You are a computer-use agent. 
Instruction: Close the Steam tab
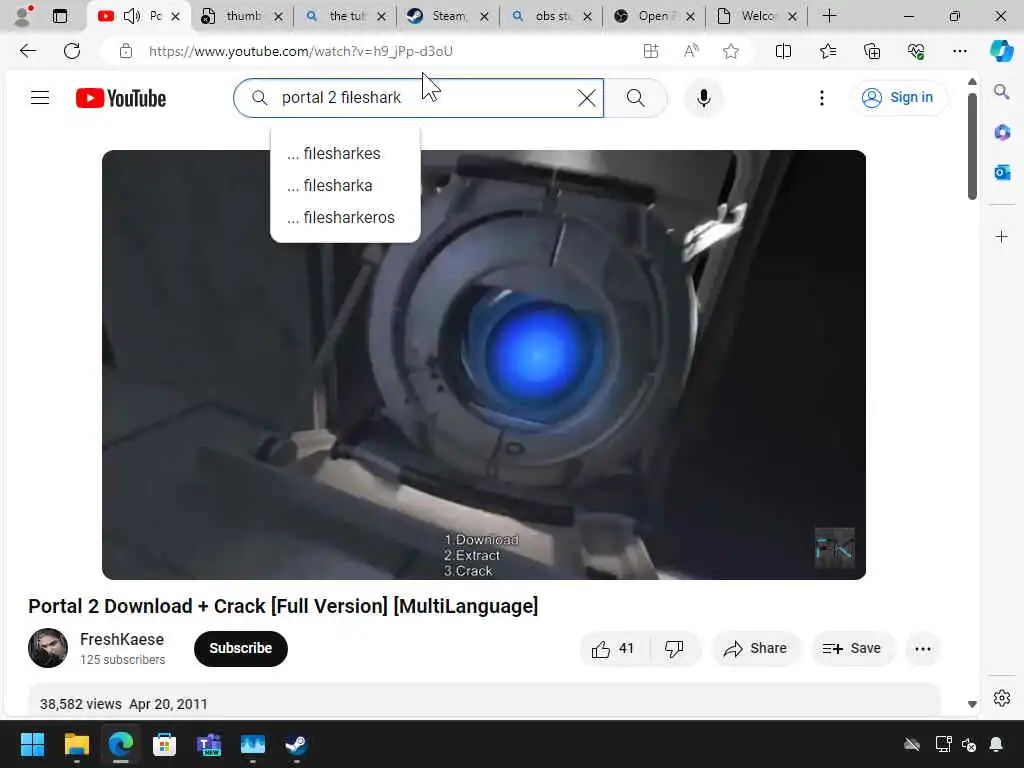[484, 16]
